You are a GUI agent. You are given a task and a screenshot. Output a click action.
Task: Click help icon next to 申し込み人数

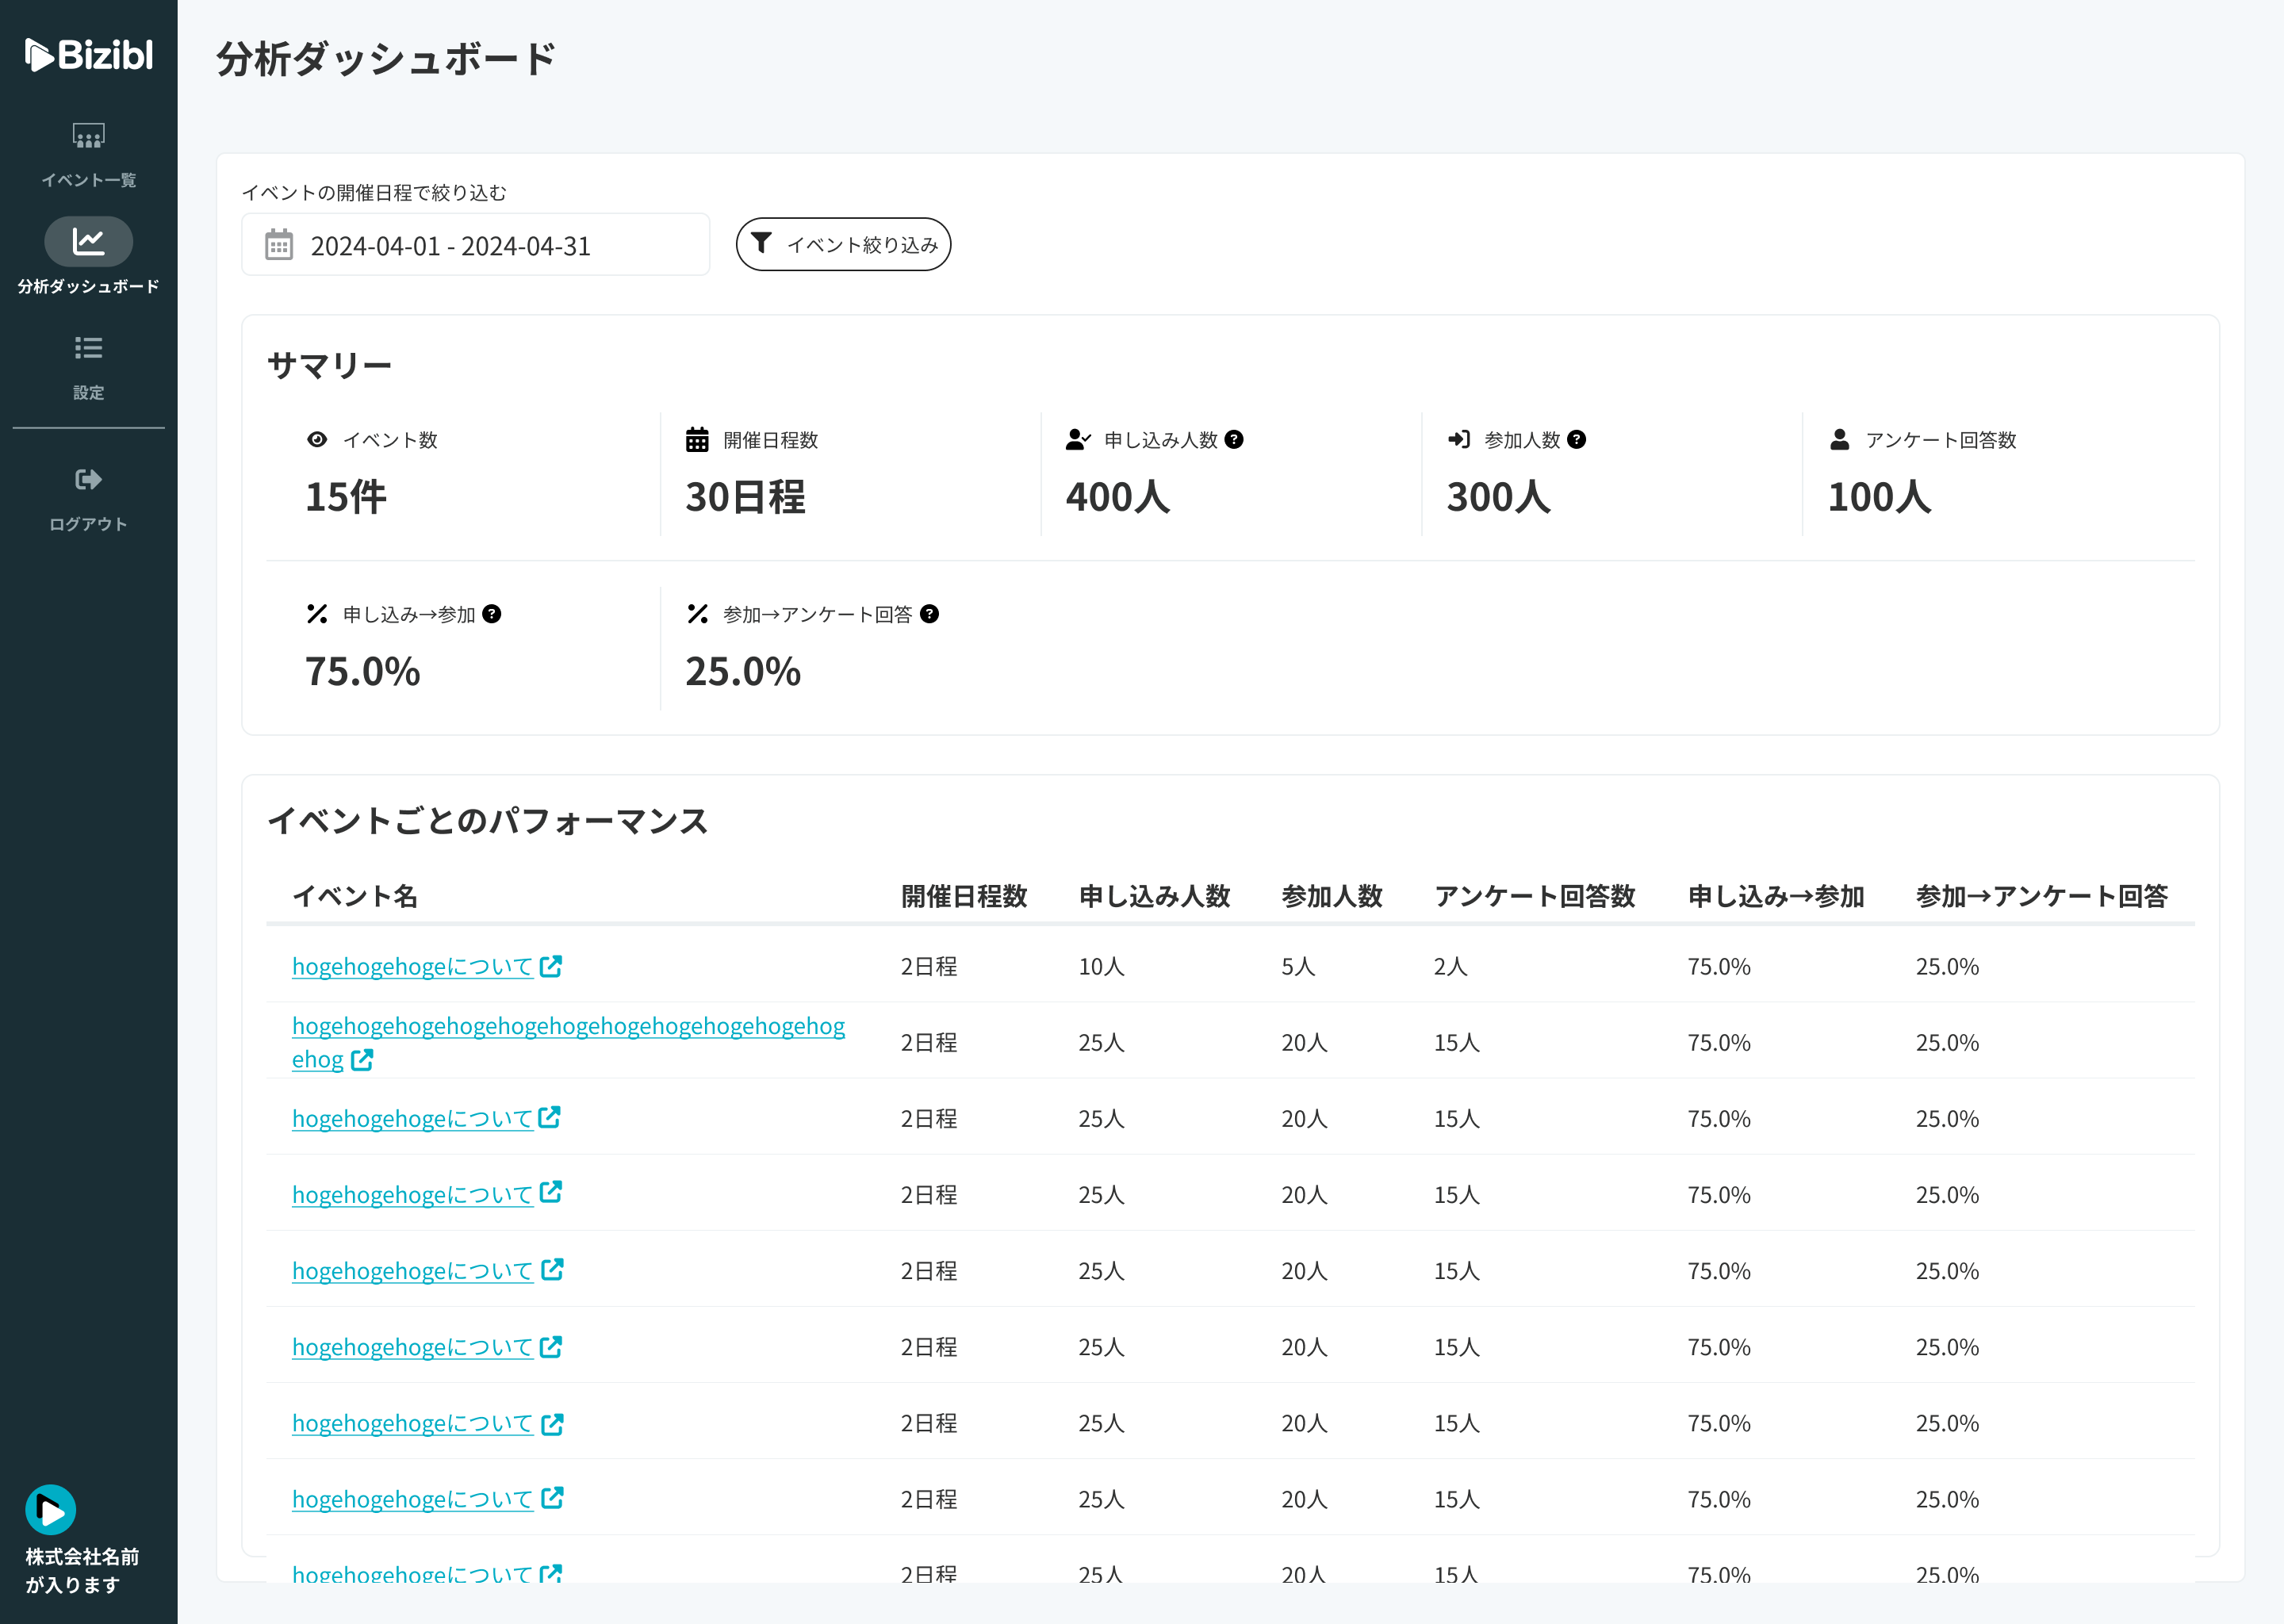(1234, 440)
